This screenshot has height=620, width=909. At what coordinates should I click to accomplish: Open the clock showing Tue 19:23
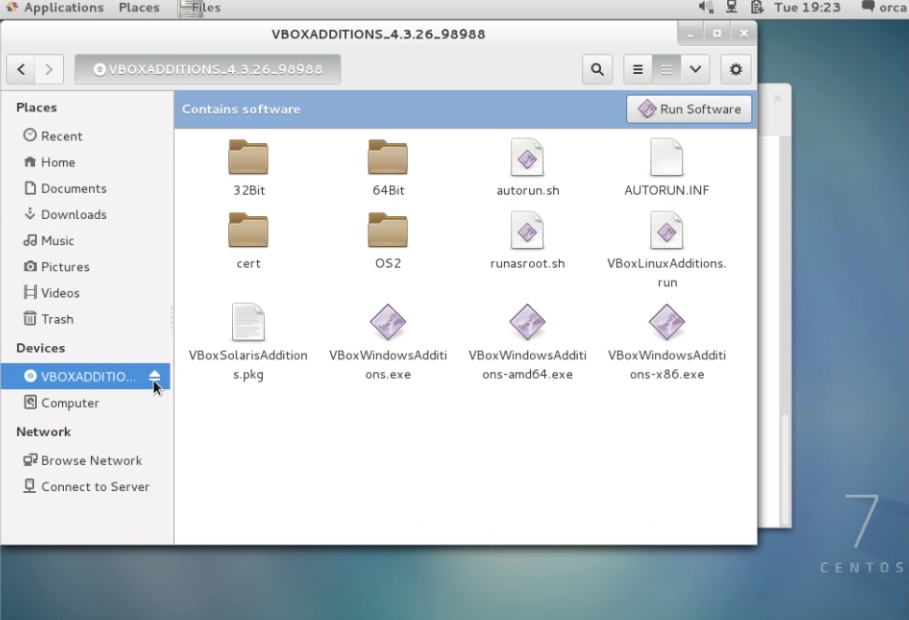(807, 8)
